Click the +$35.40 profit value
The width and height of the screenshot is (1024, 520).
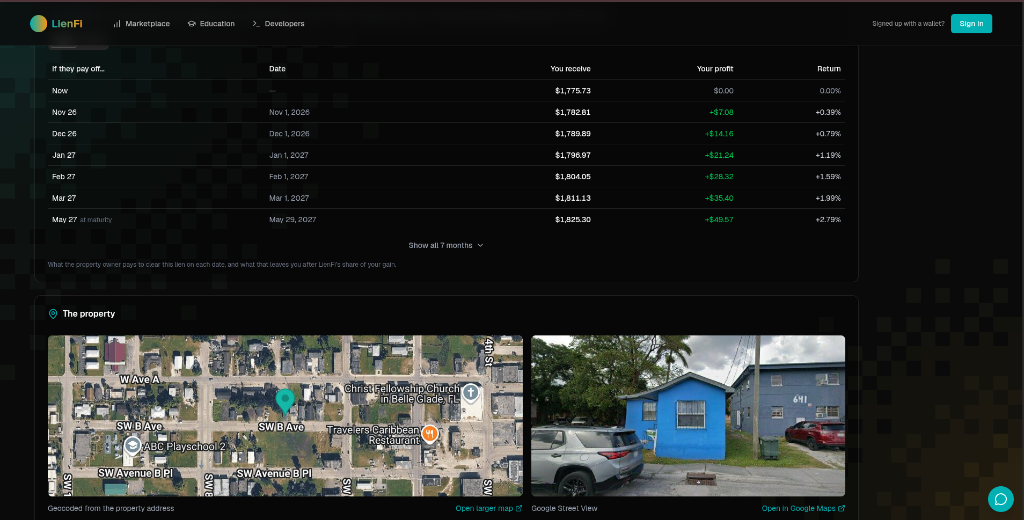719,198
